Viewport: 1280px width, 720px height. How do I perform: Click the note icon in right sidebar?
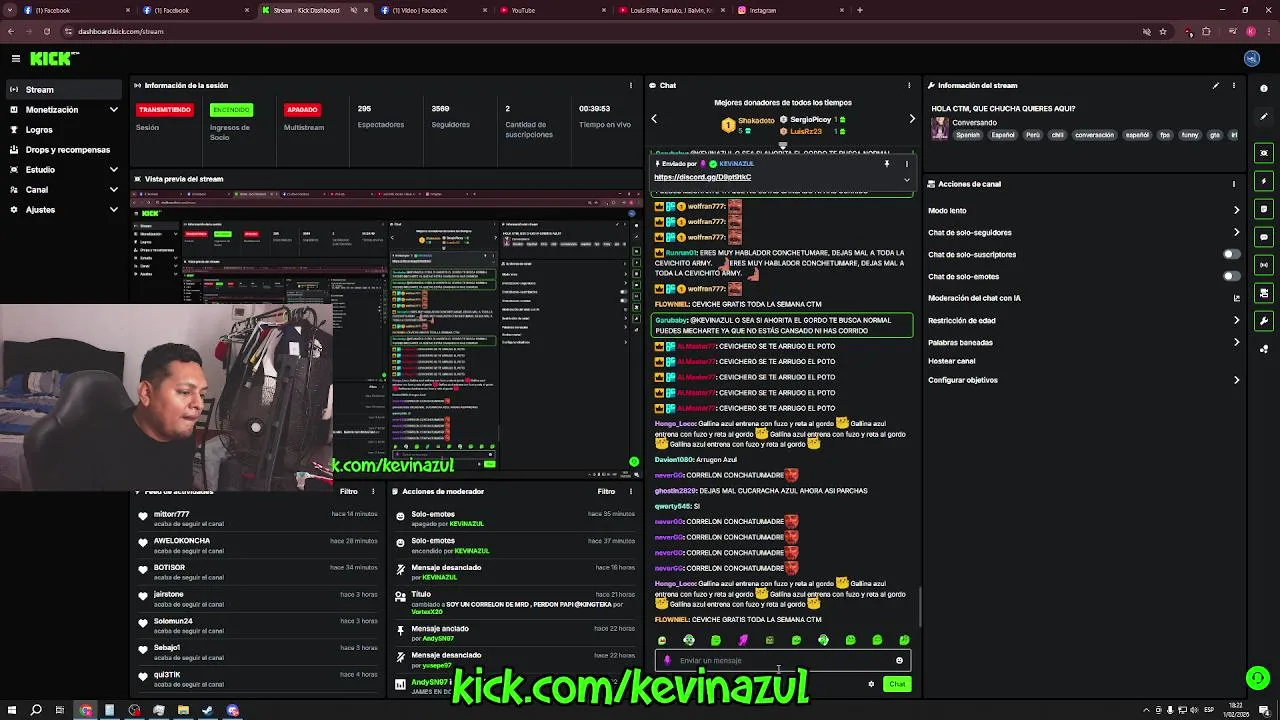[x=1265, y=209]
